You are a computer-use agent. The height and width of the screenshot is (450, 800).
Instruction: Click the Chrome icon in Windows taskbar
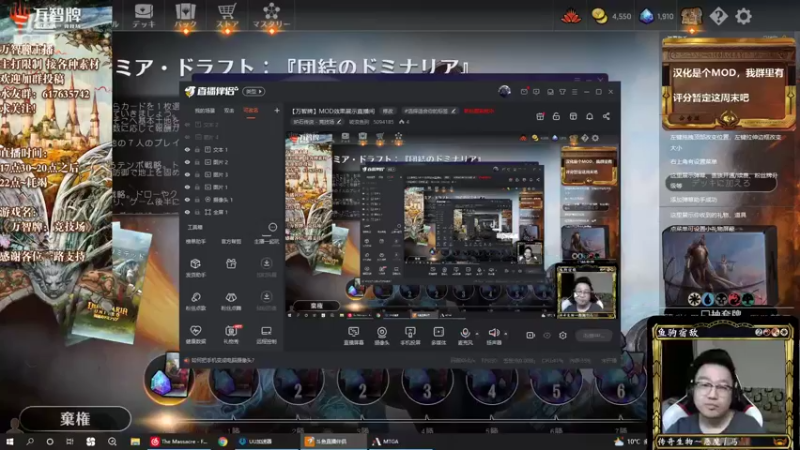click(223, 441)
